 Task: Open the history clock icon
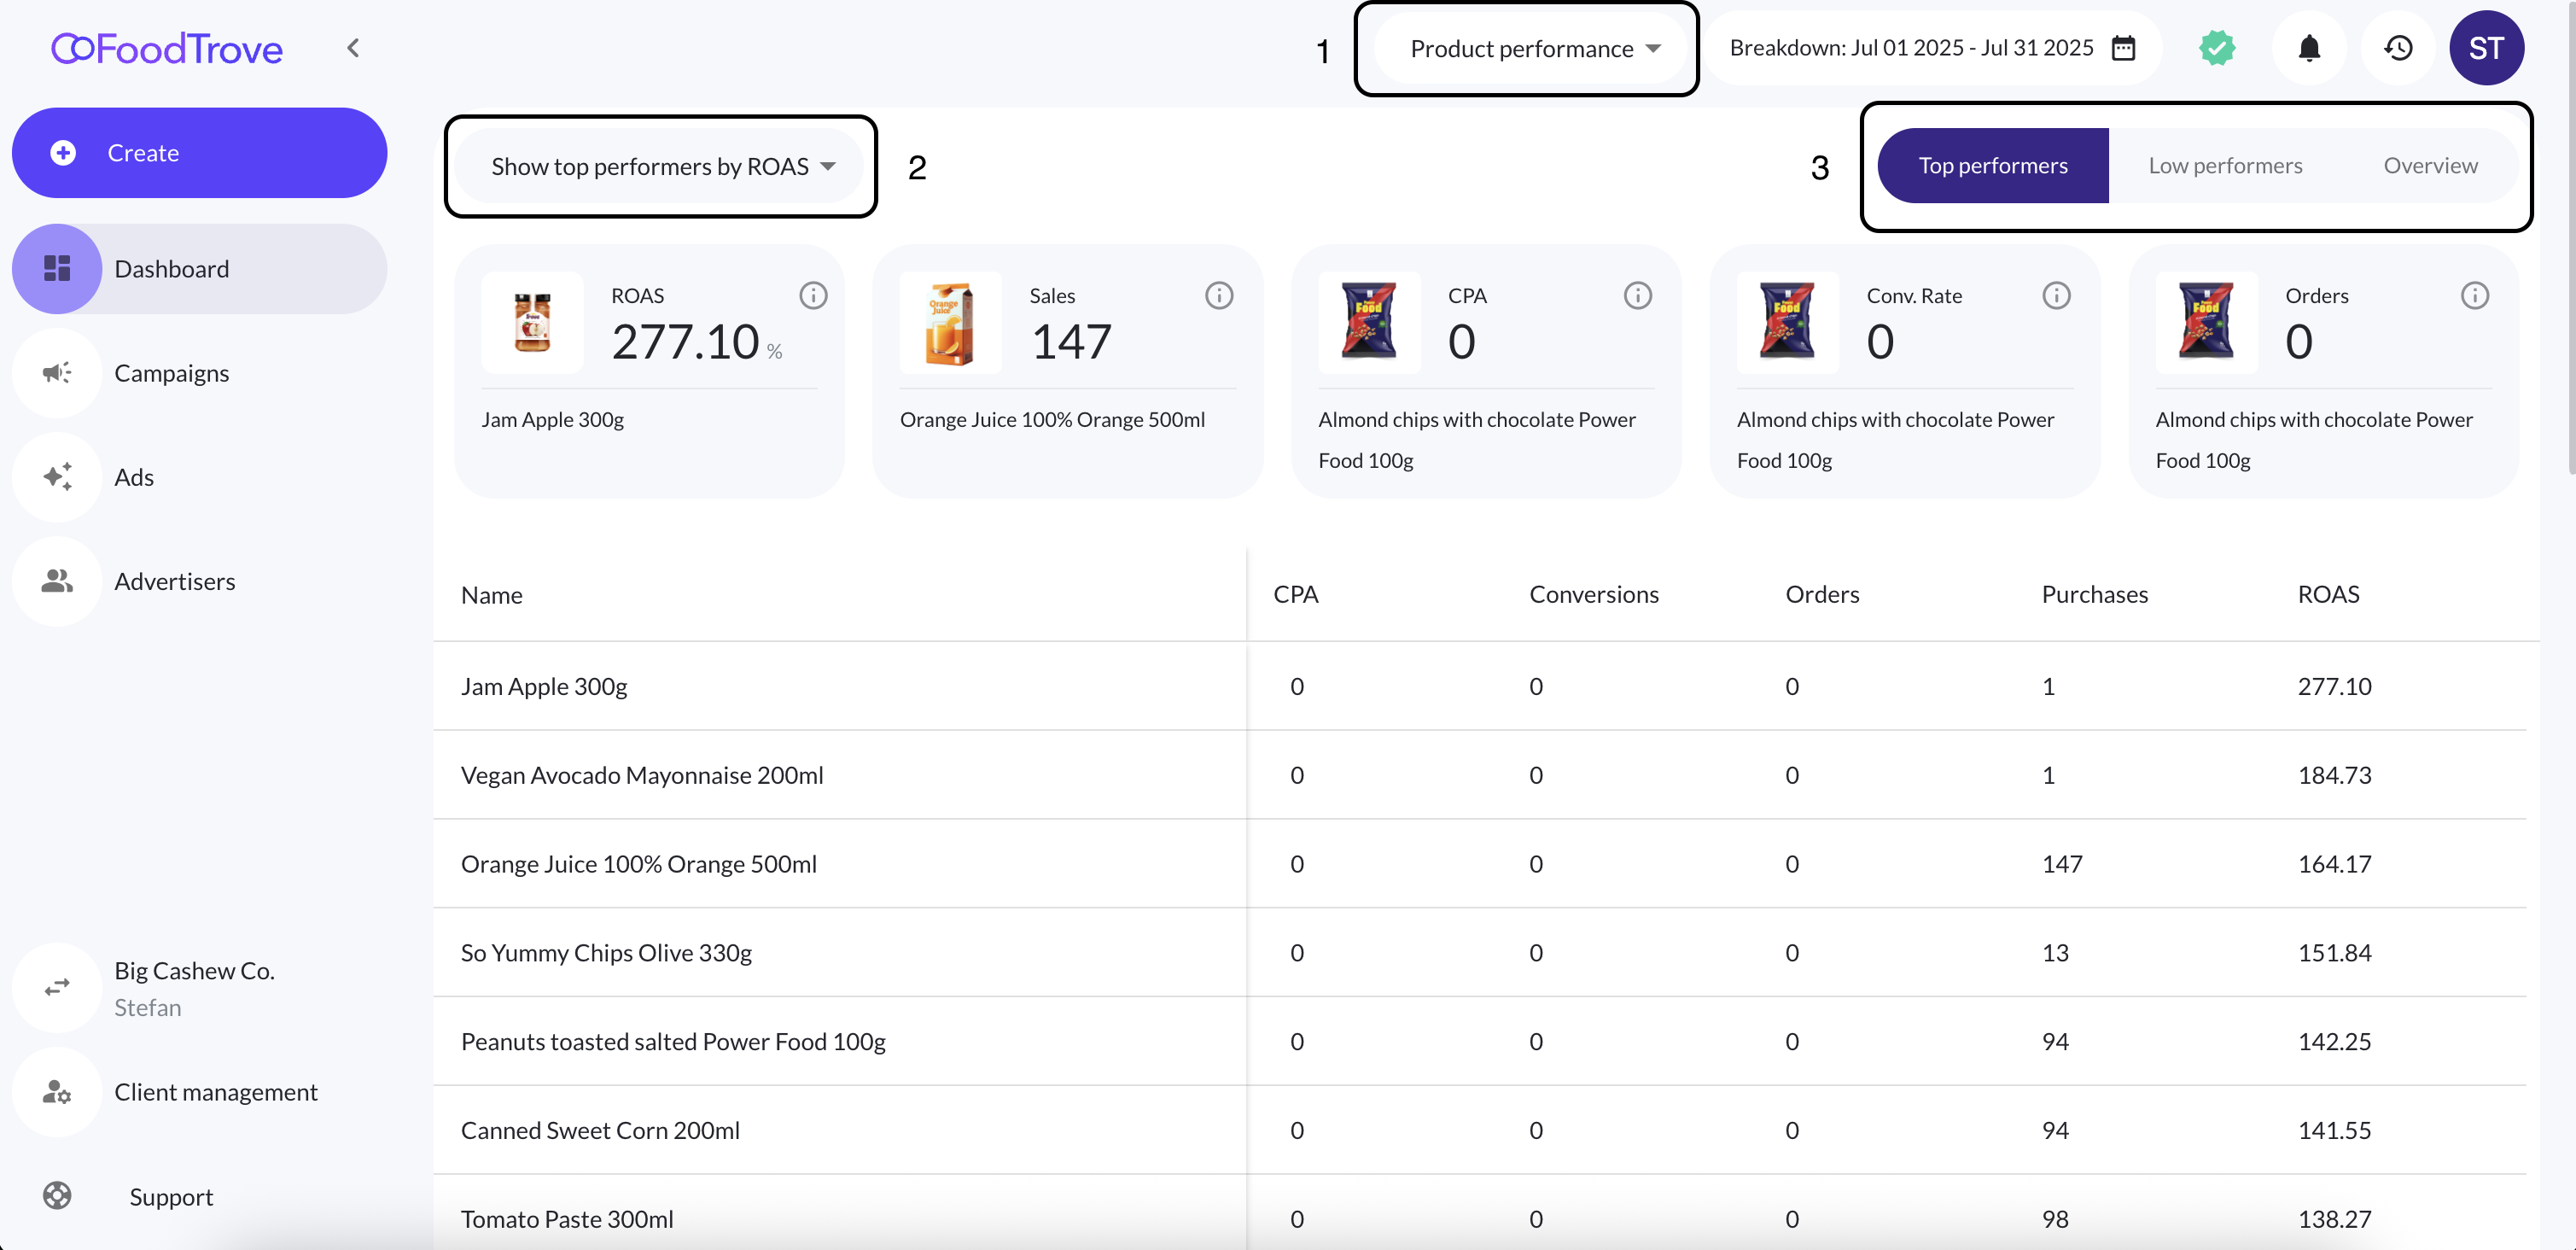click(2398, 48)
